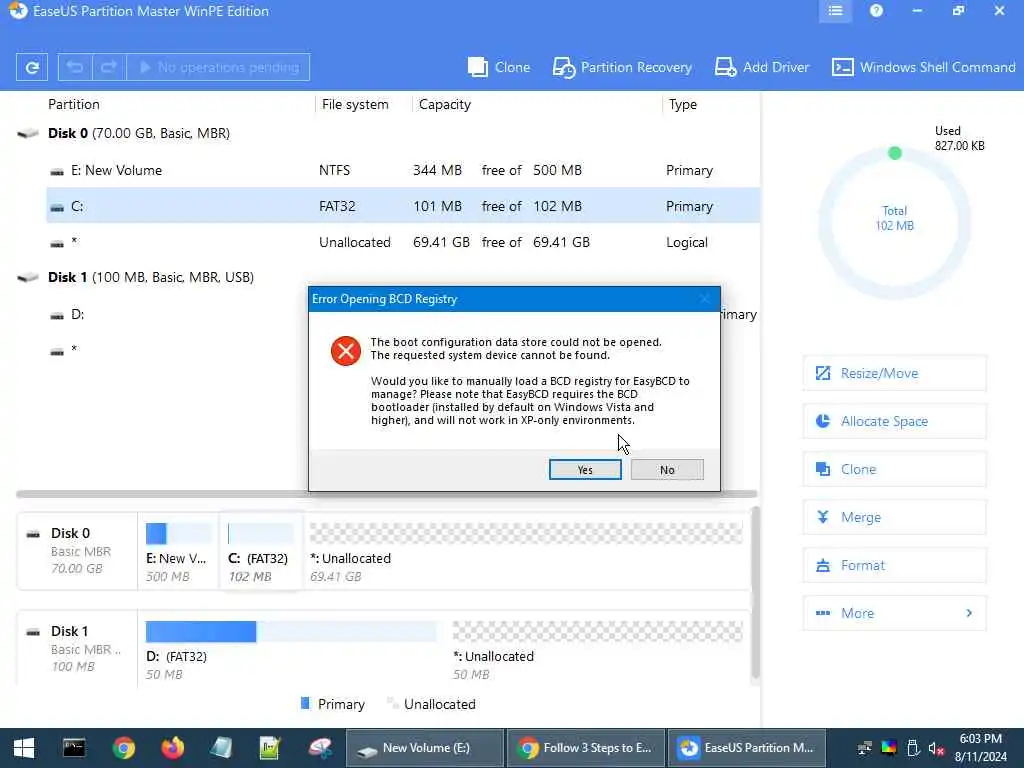Click Resize/Move in the side panel
Screen dimensions: 1024x768
point(894,373)
